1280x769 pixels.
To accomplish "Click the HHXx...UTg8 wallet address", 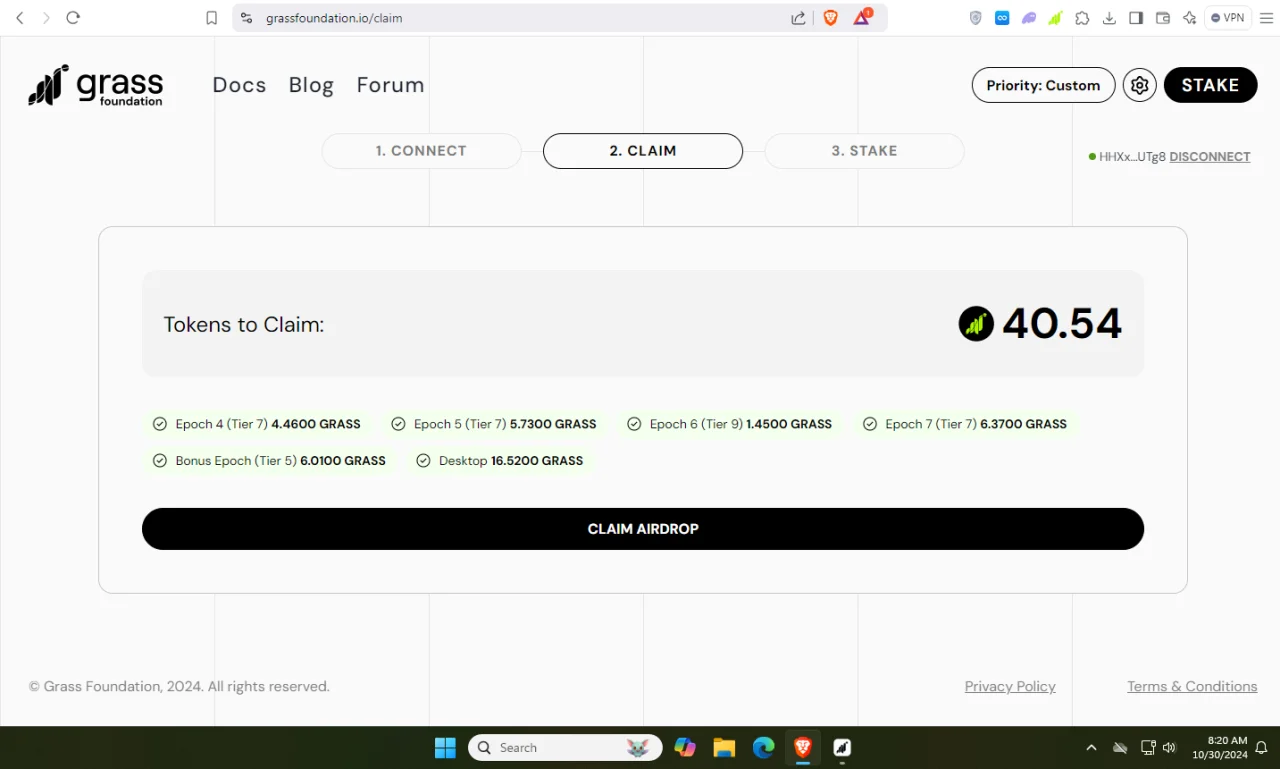I will coord(1132,157).
